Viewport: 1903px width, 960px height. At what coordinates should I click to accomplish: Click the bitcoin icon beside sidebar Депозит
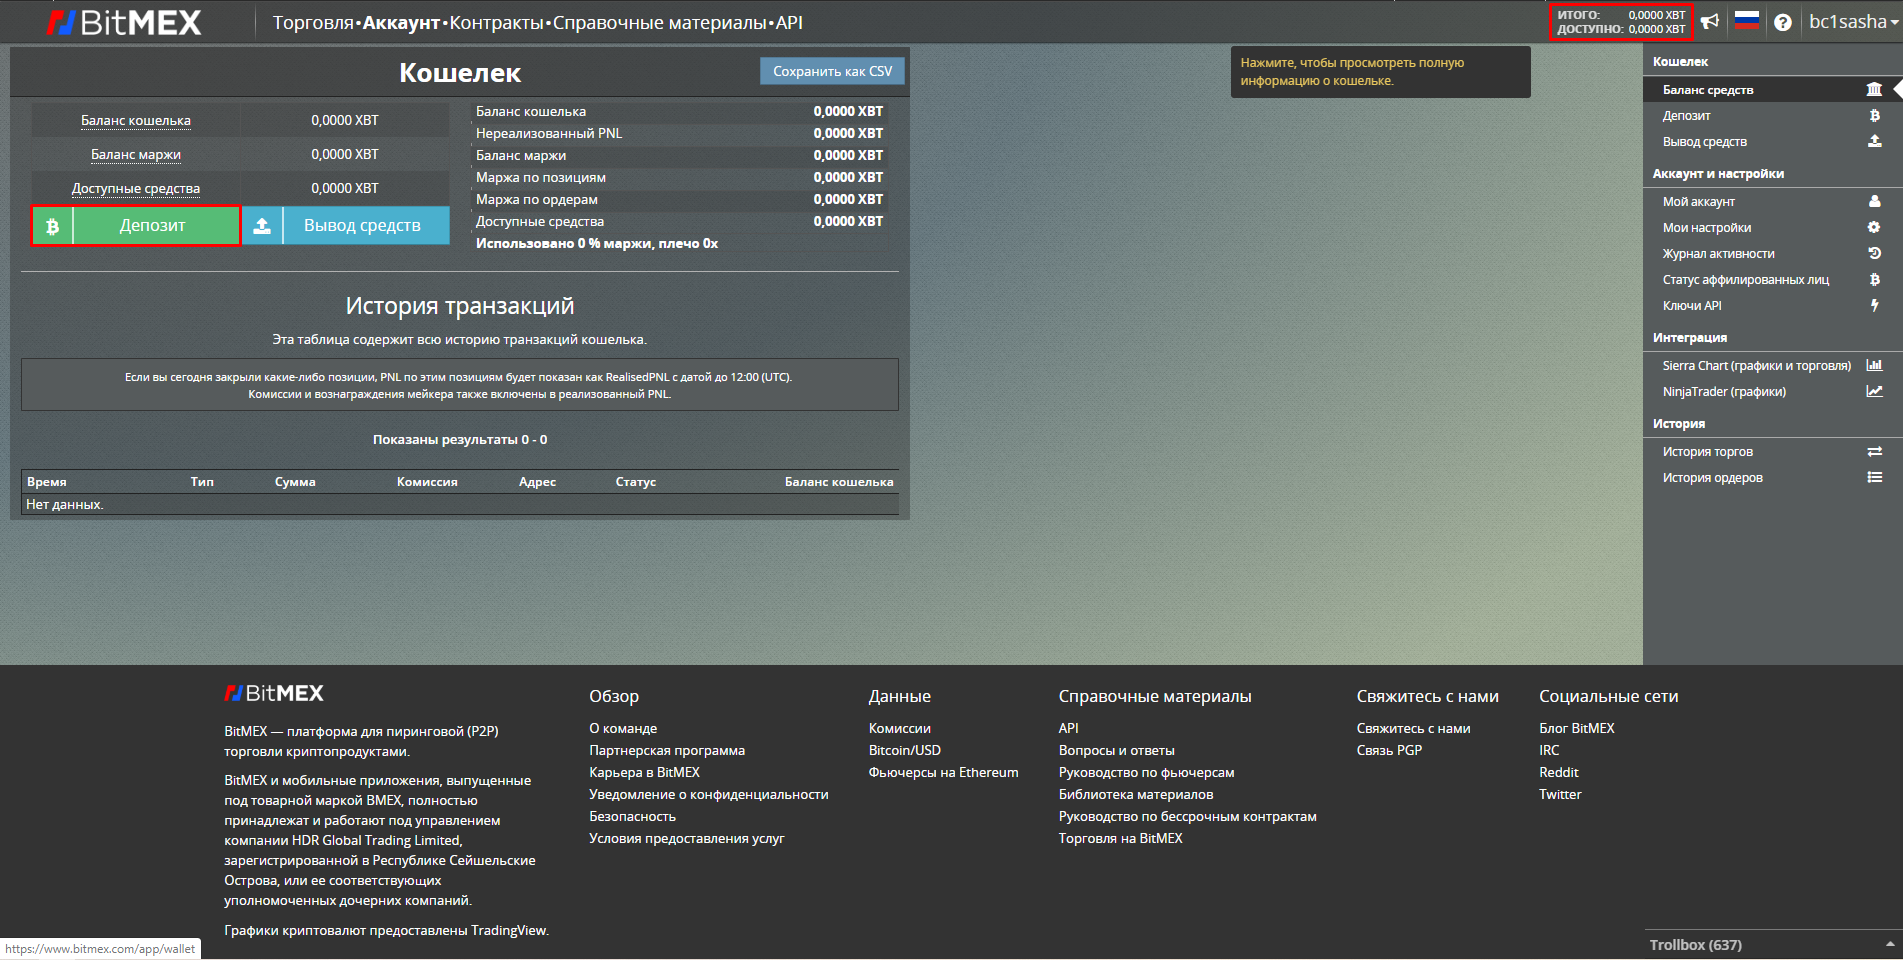(1874, 116)
